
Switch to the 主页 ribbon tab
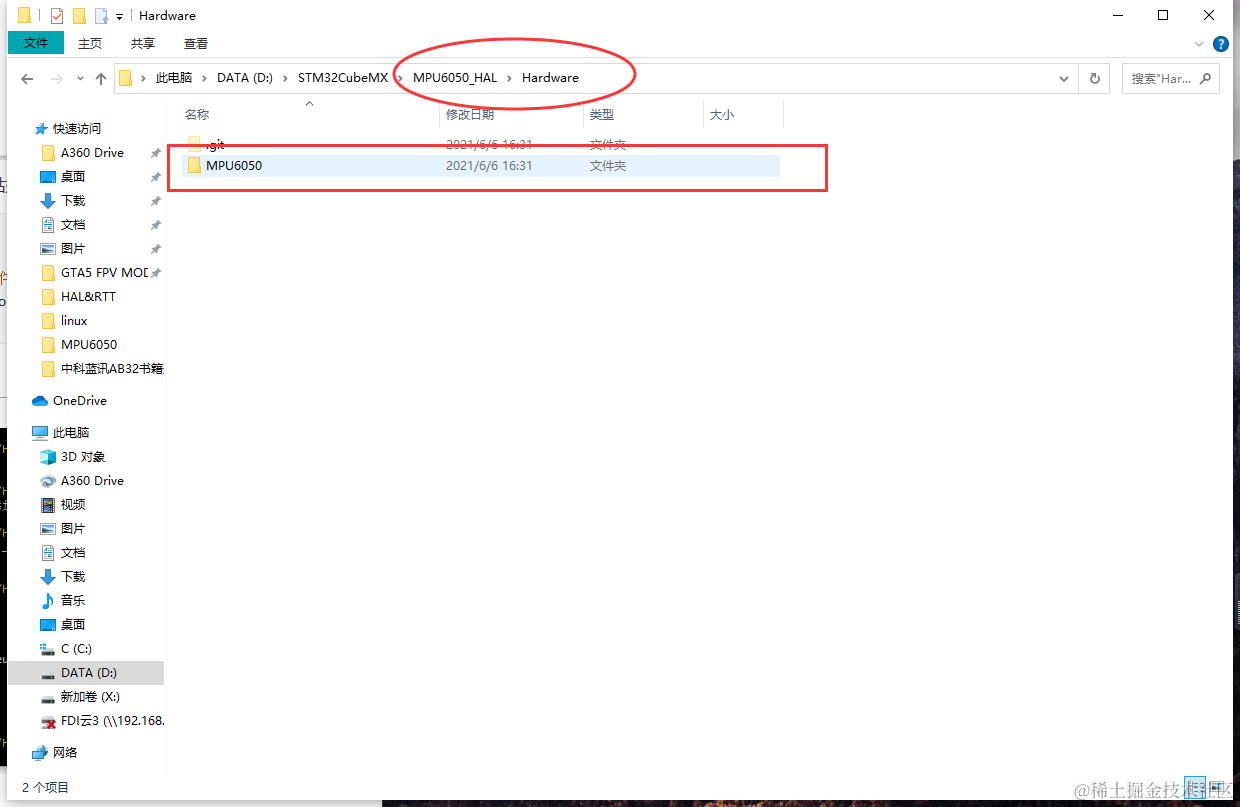pyautogui.click(x=90, y=43)
